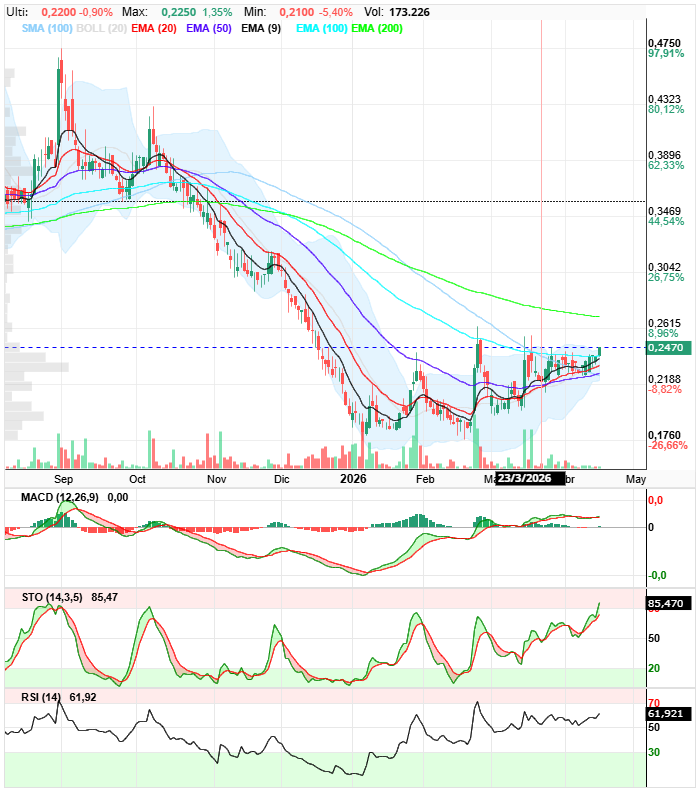Click the 0,2470 current price tag
Screen dimensions: 700x792
click(668, 348)
